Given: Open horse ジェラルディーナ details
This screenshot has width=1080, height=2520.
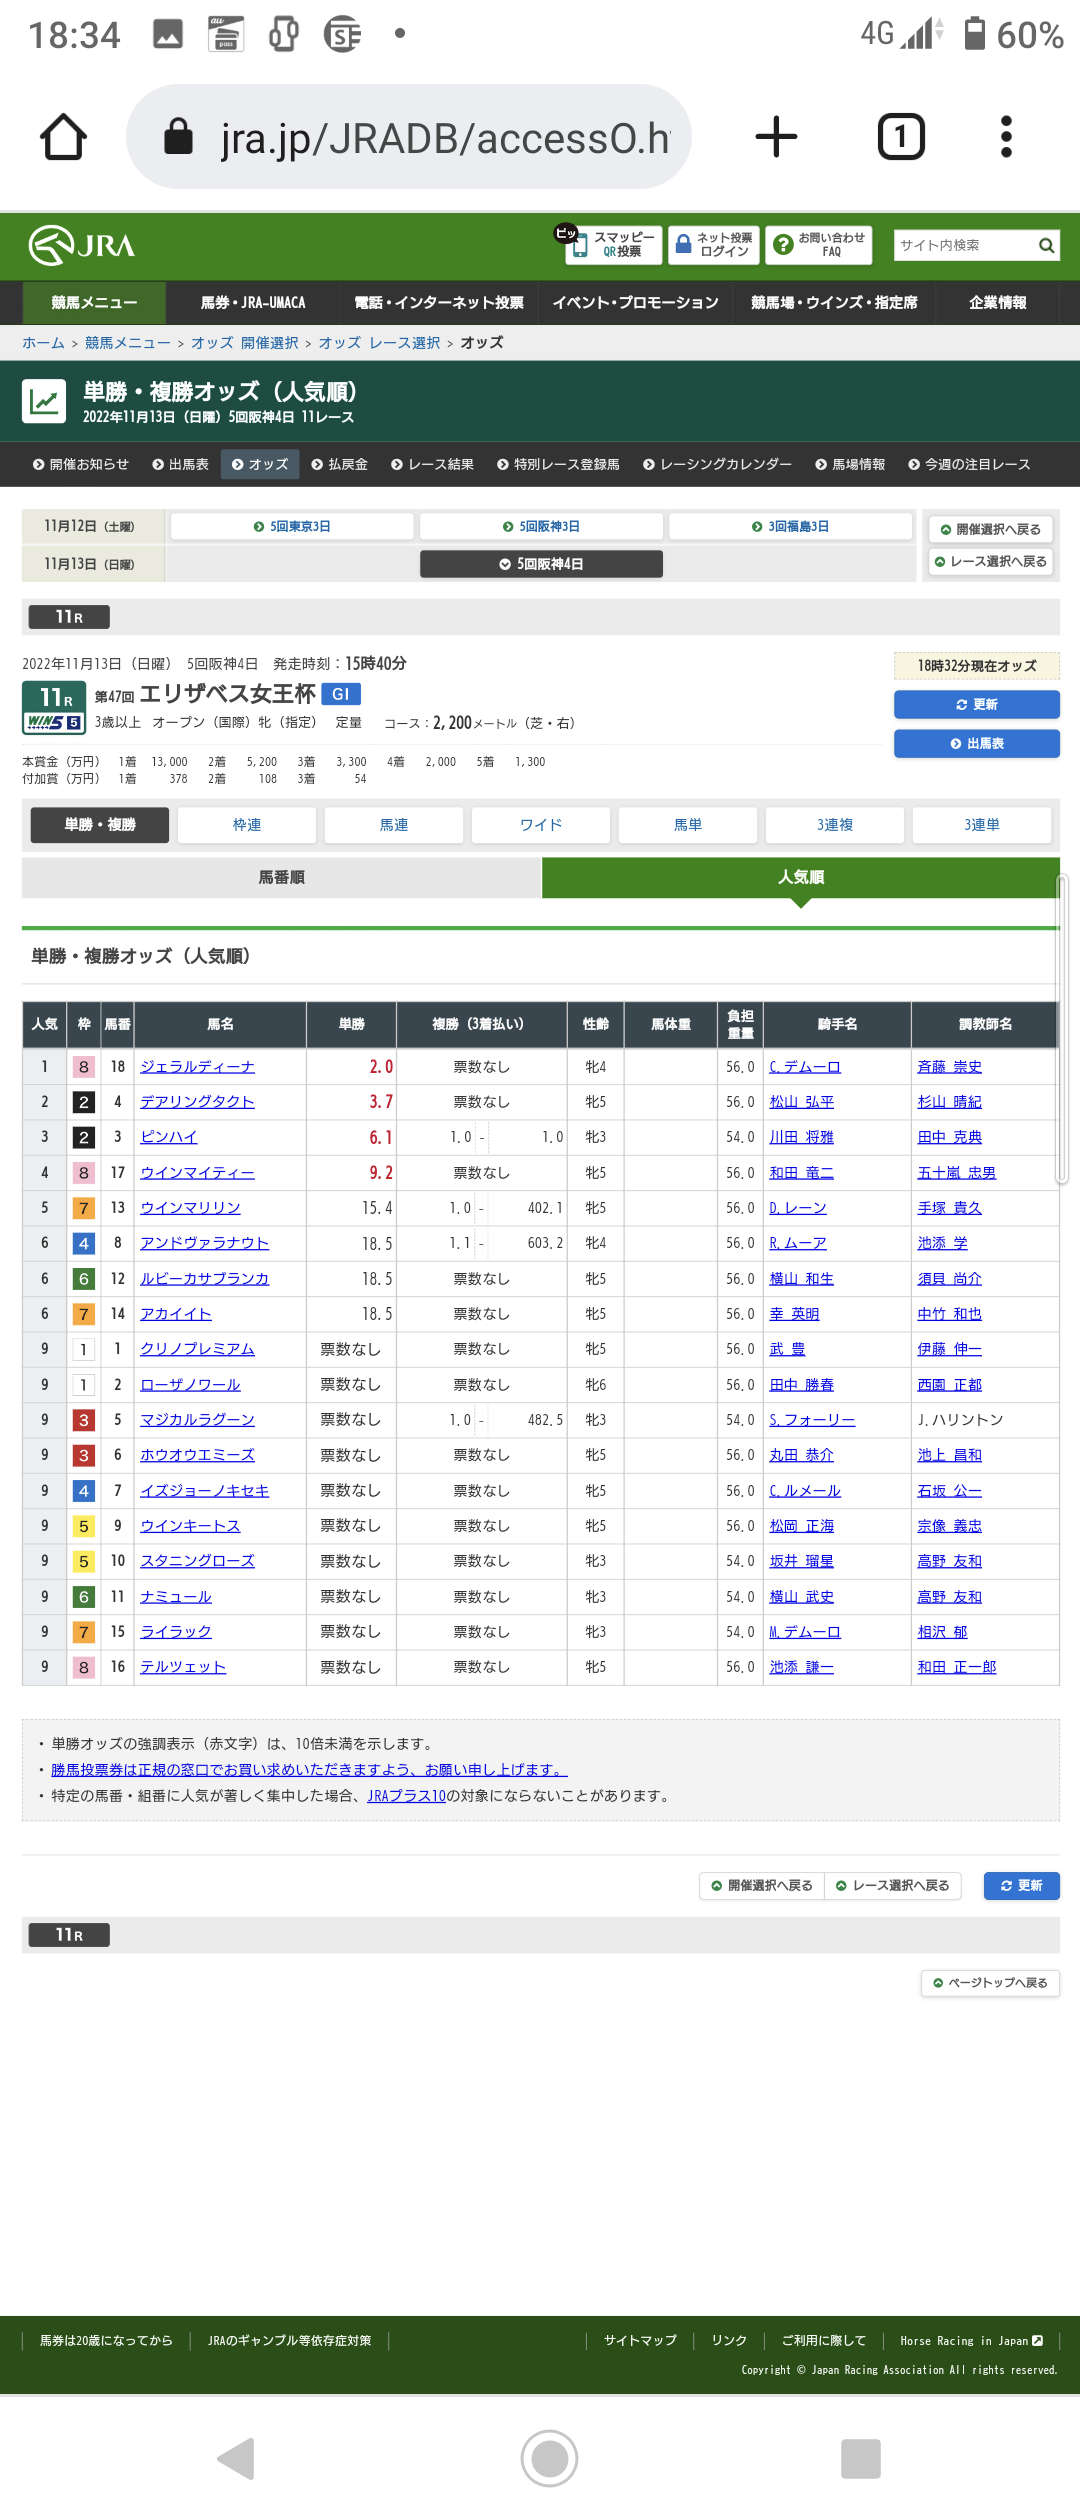Looking at the screenshot, I should pyautogui.click(x=197, y=1067).
